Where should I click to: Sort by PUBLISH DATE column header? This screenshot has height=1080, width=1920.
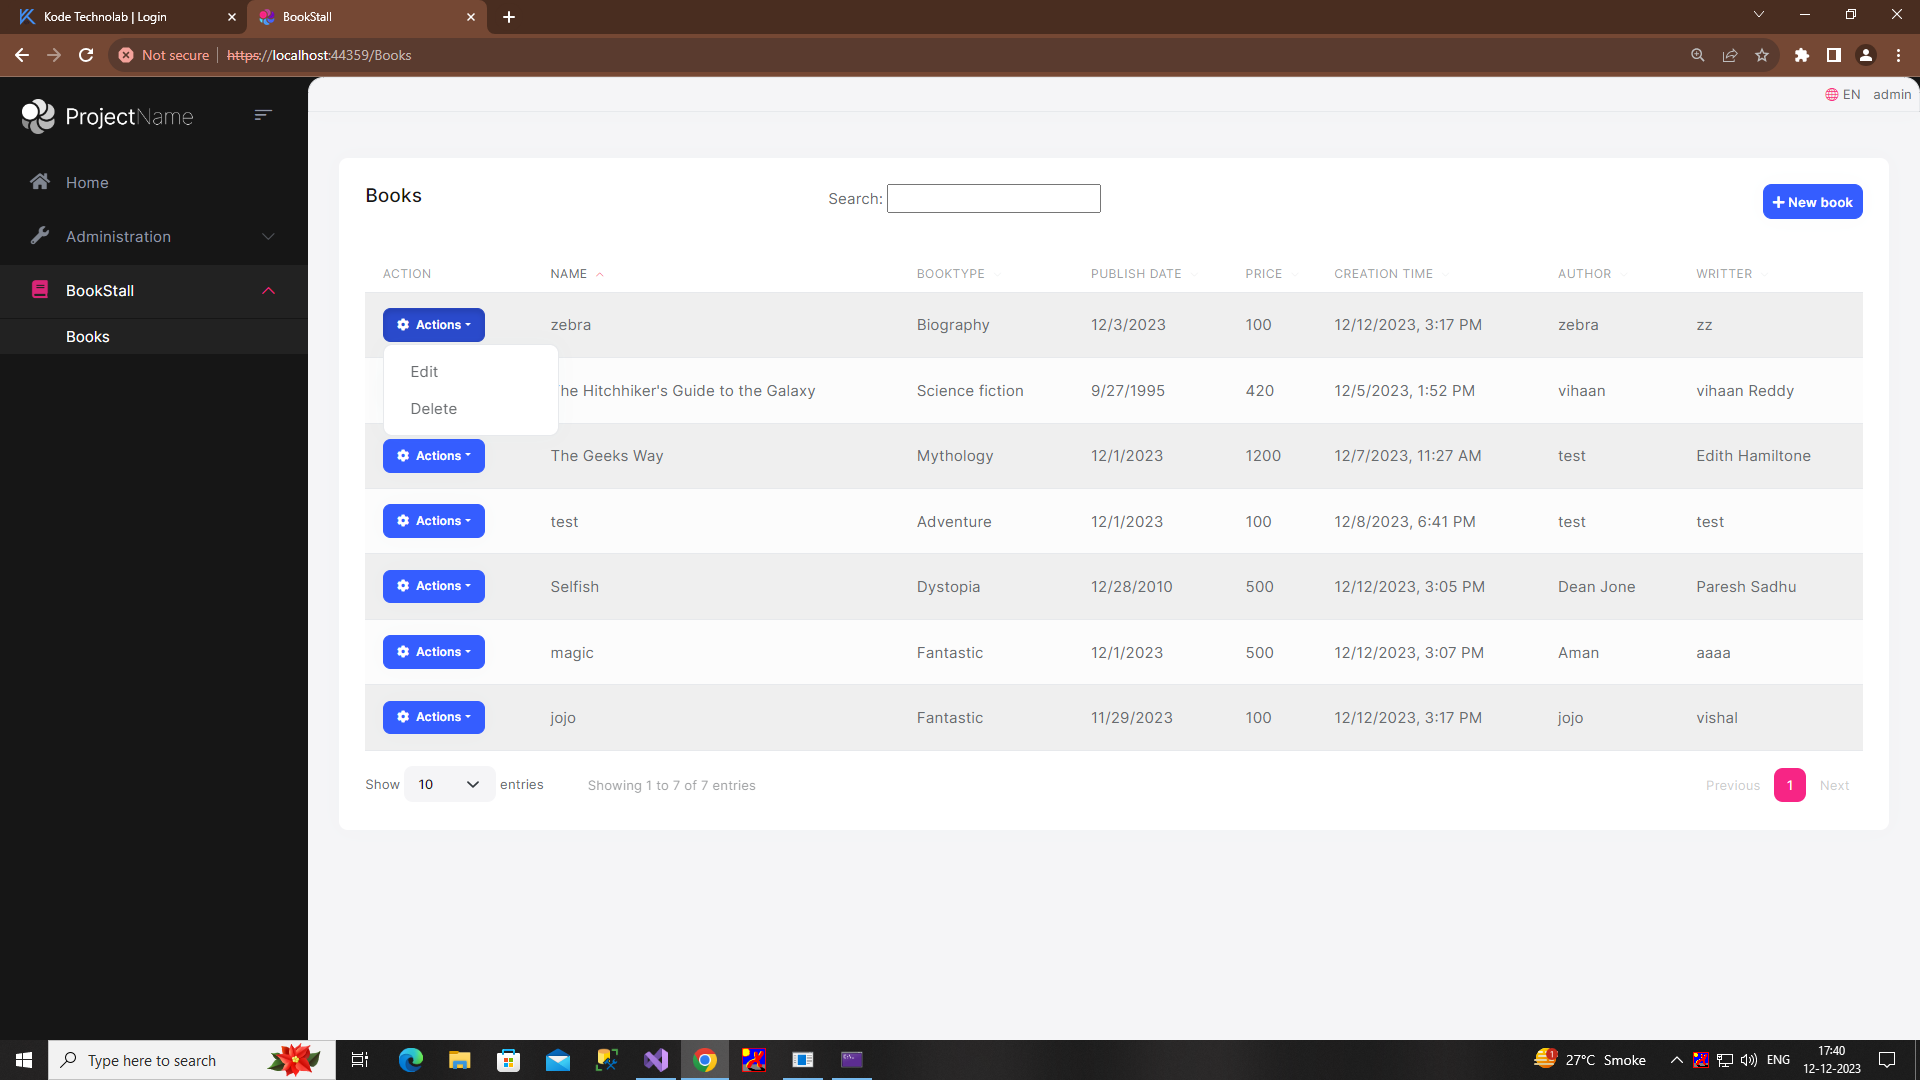point(1136,274)
